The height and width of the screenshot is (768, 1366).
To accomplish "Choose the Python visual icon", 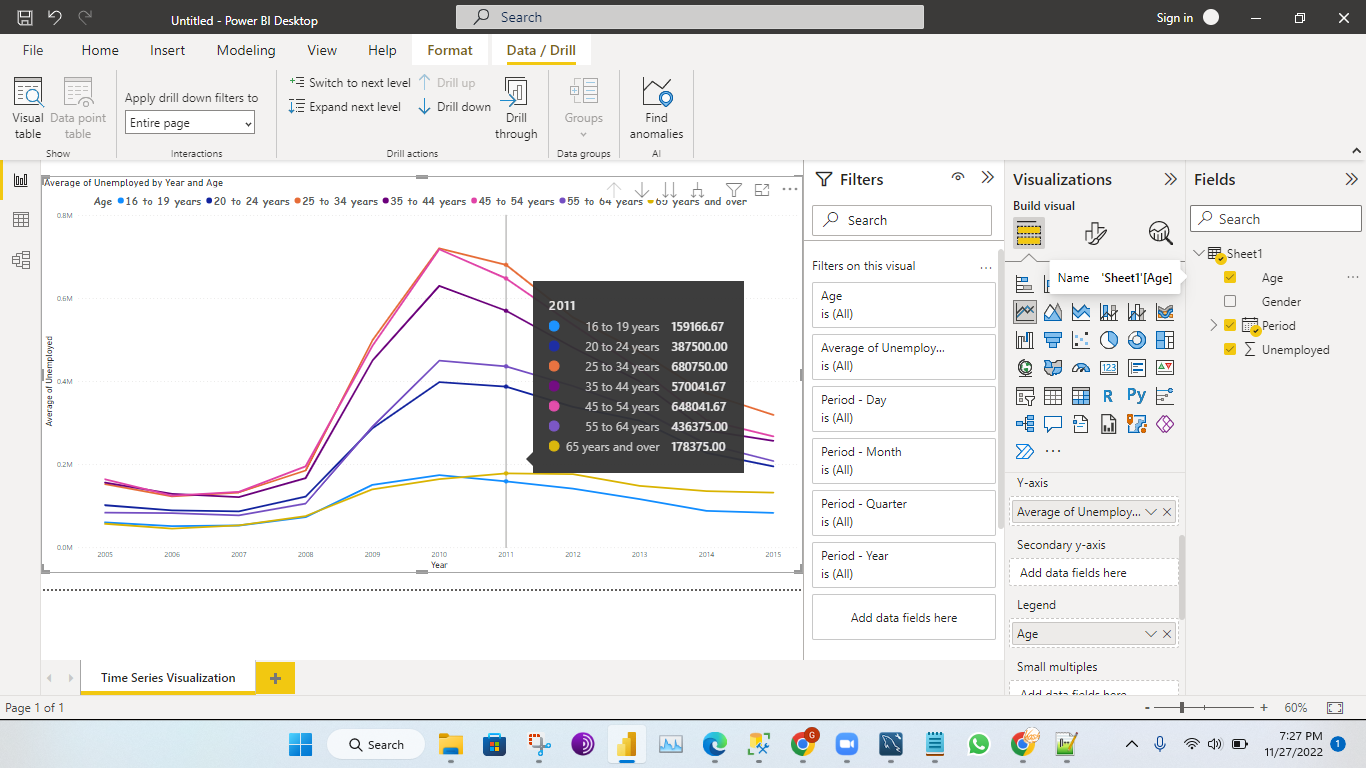I will coord(1136,395).
